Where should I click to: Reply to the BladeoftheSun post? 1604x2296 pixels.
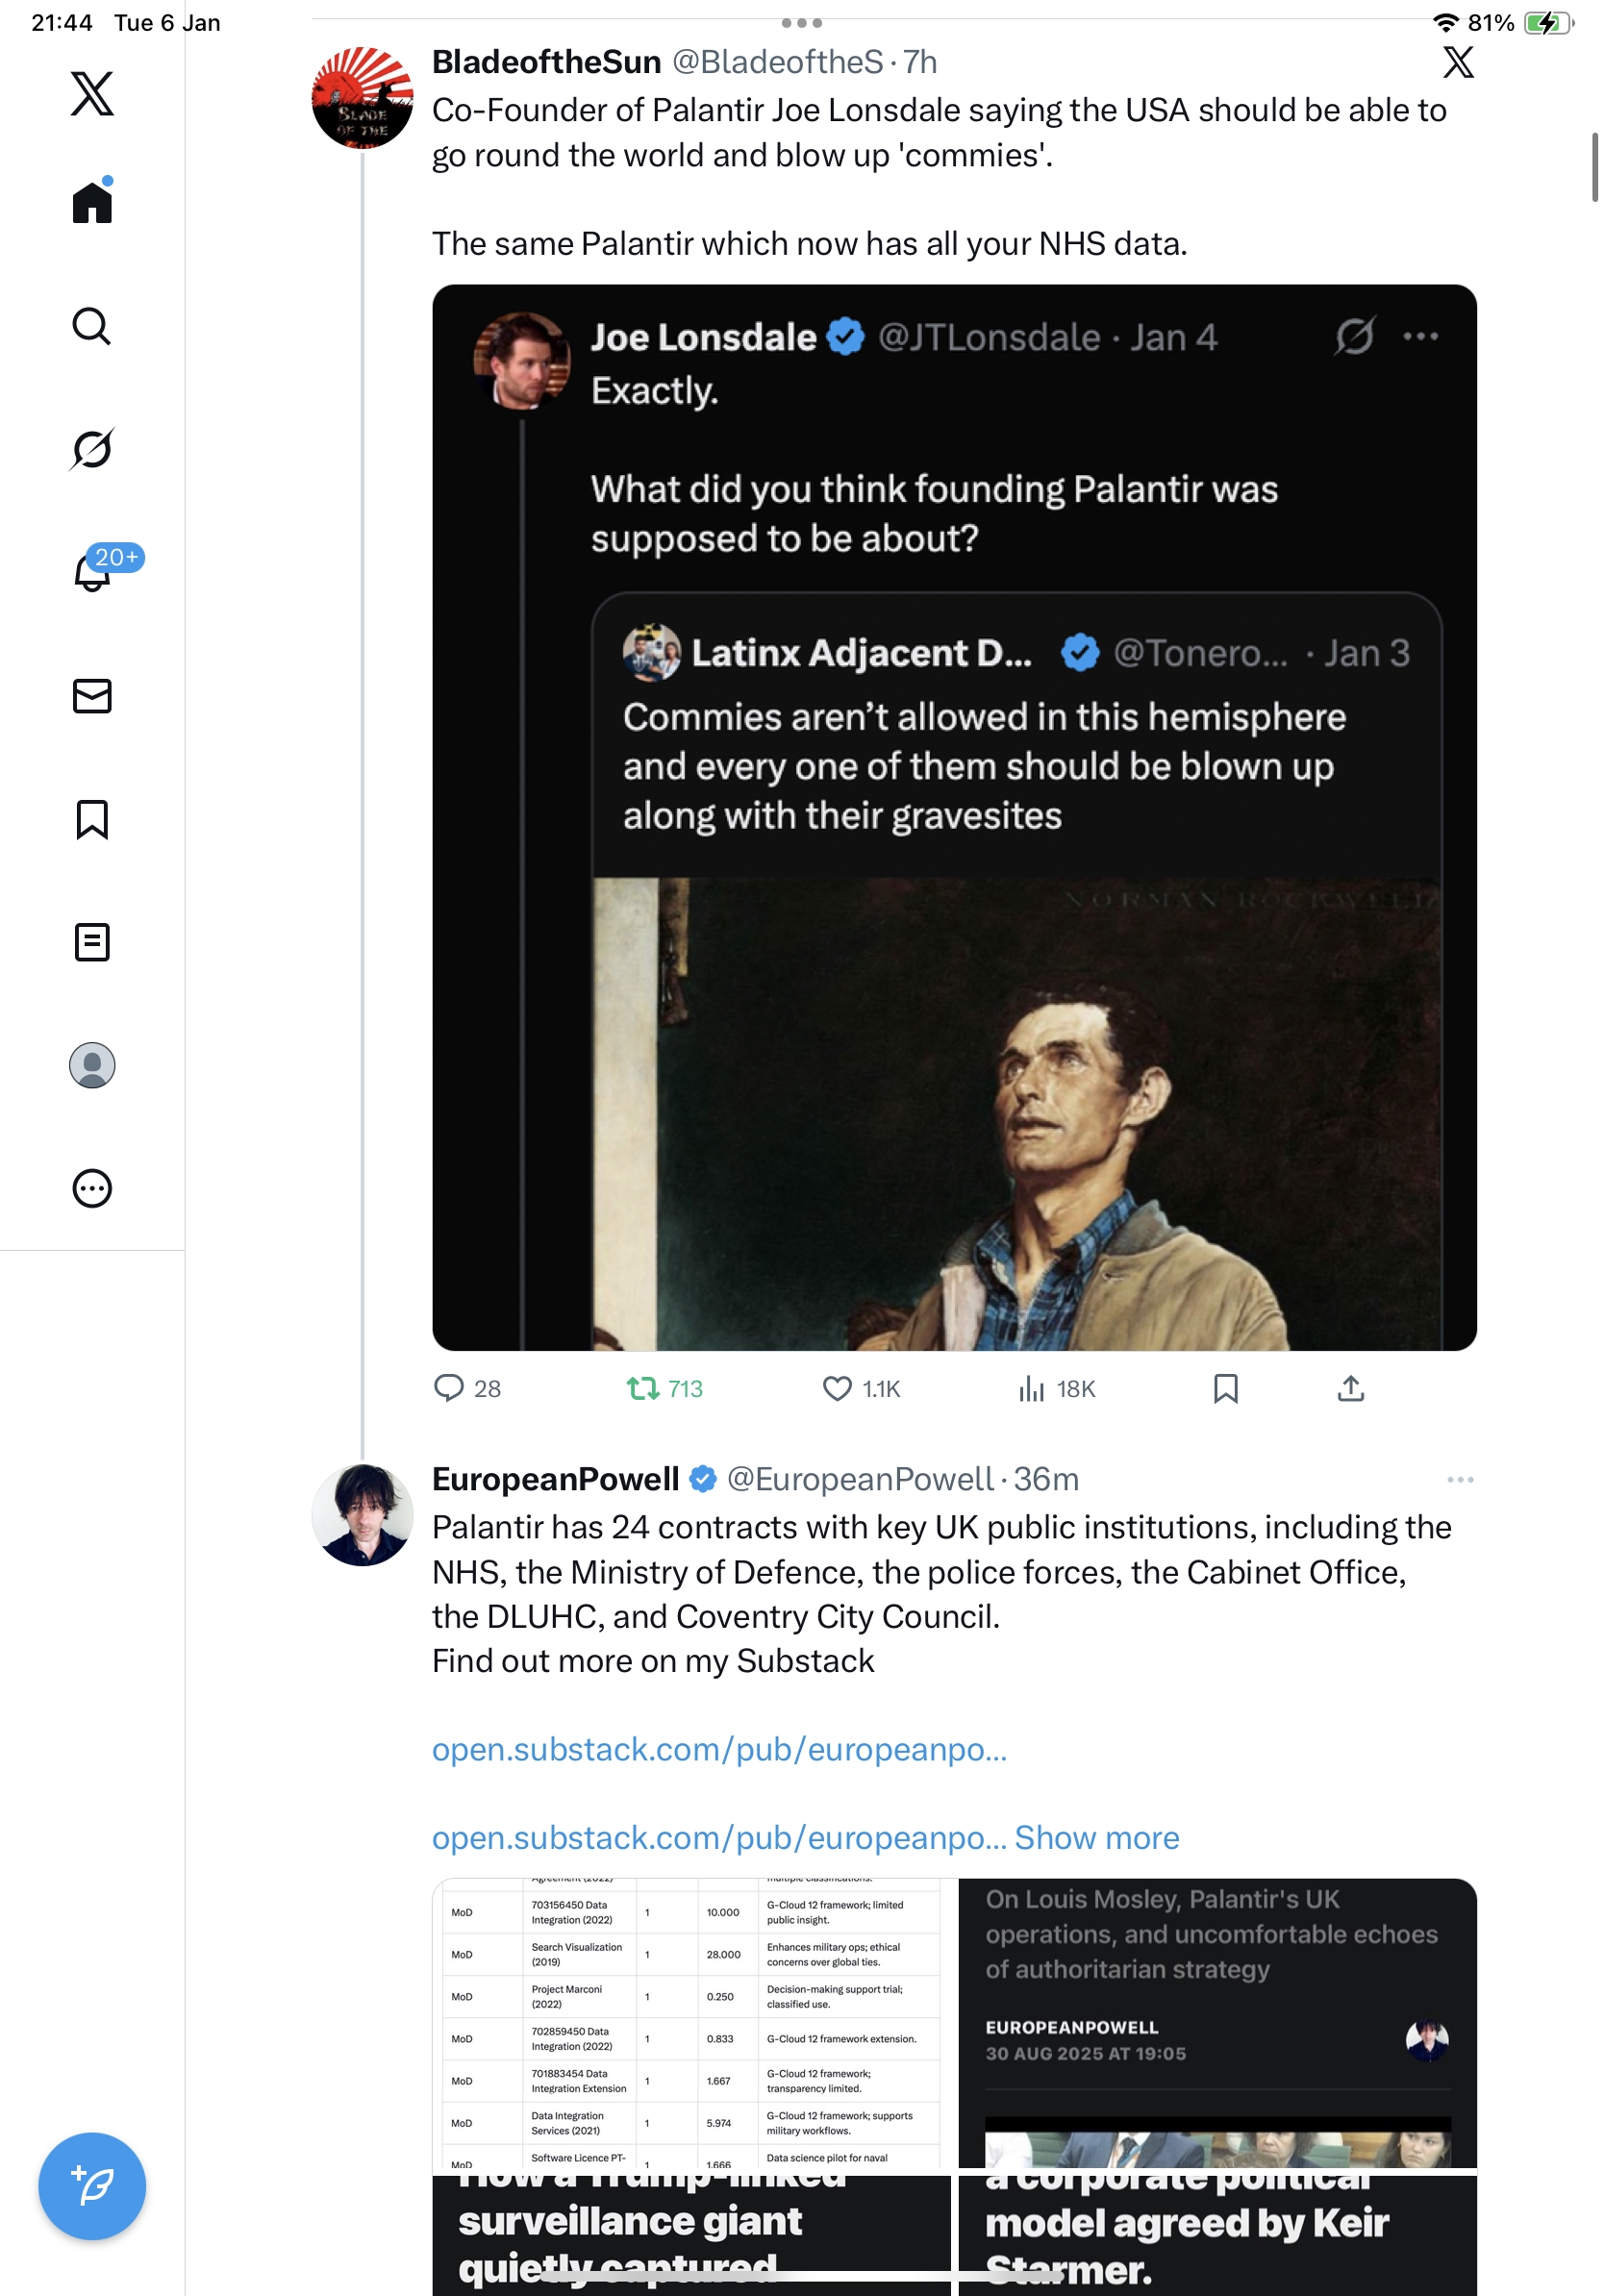449,1388
